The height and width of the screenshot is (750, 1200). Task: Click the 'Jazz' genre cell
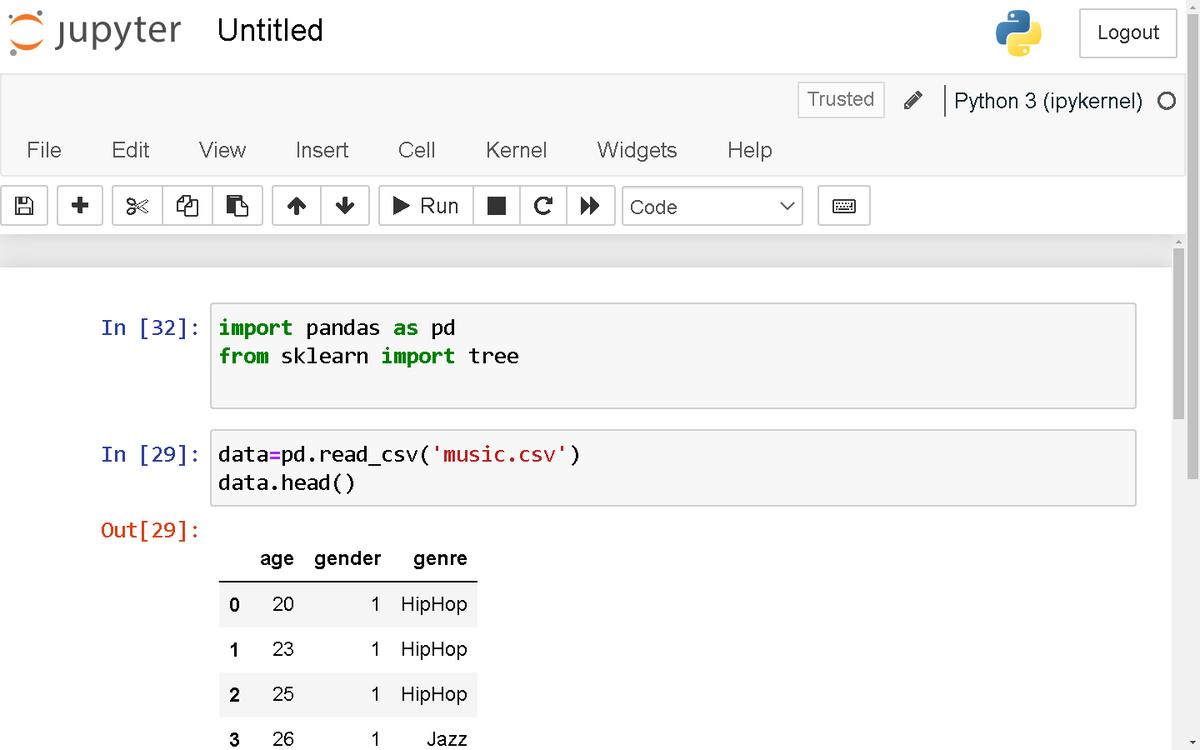(x=446, y=739)
